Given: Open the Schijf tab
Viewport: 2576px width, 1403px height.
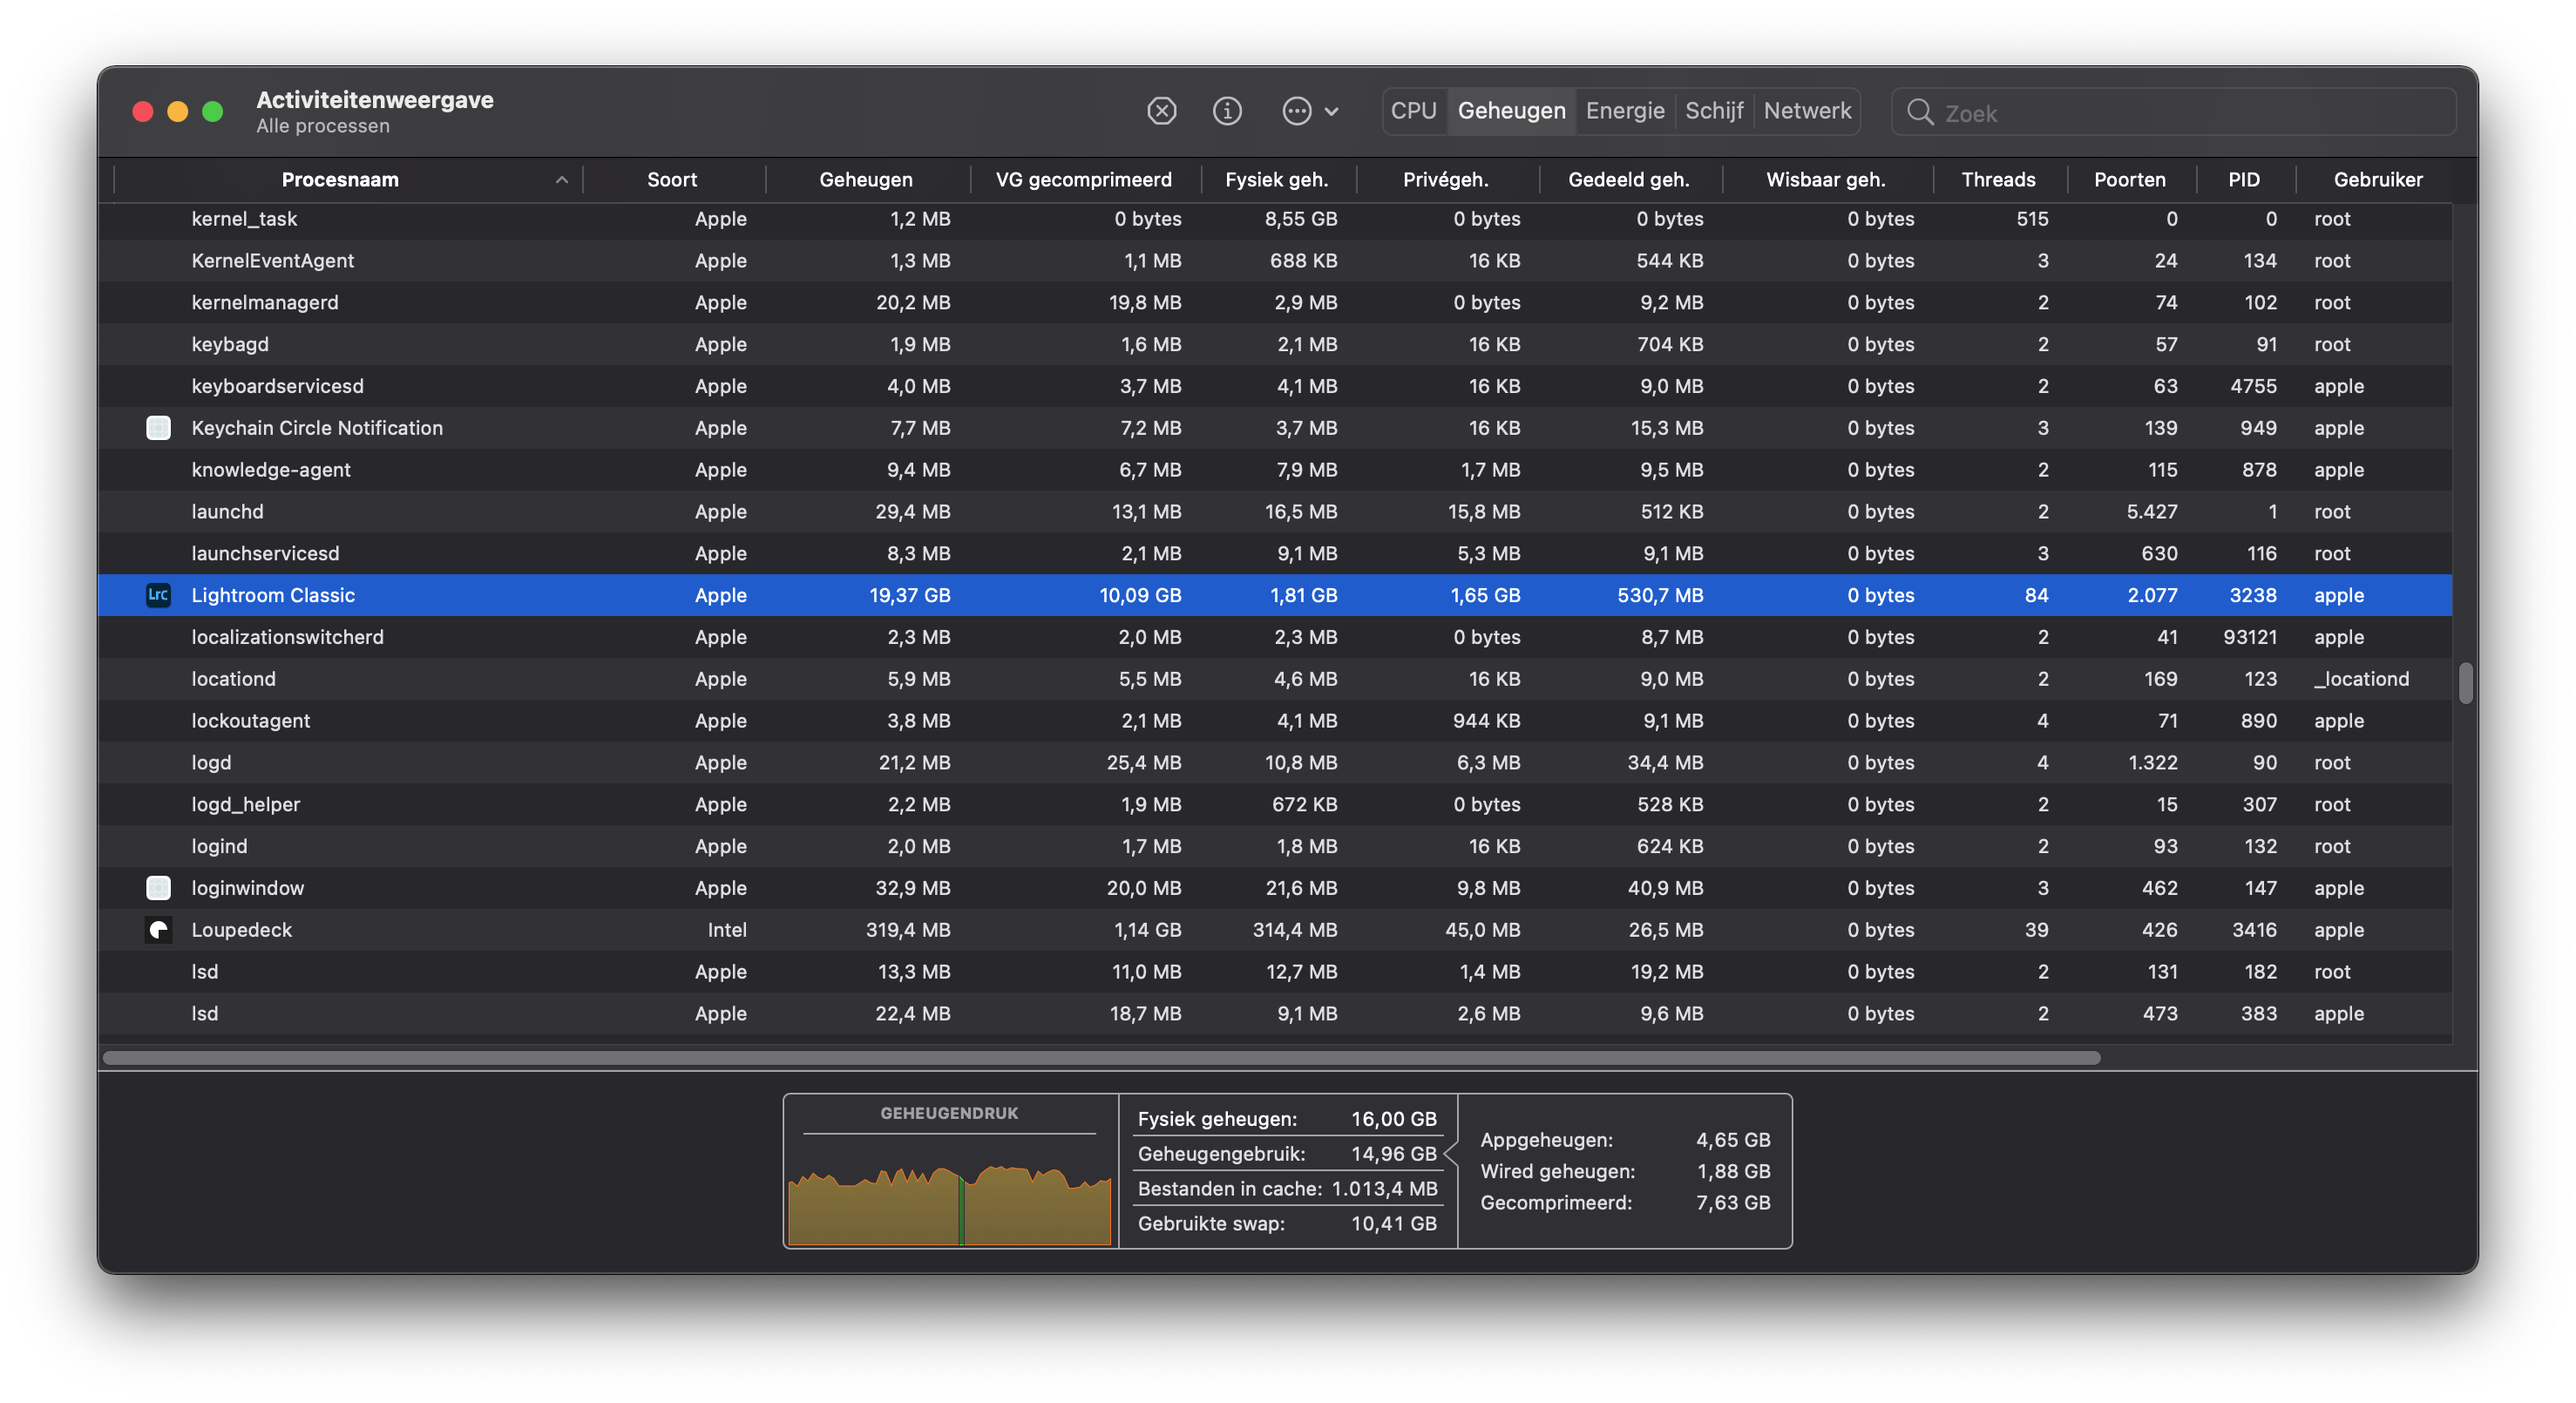Looking at the screenshot, I should (1713, 111).
